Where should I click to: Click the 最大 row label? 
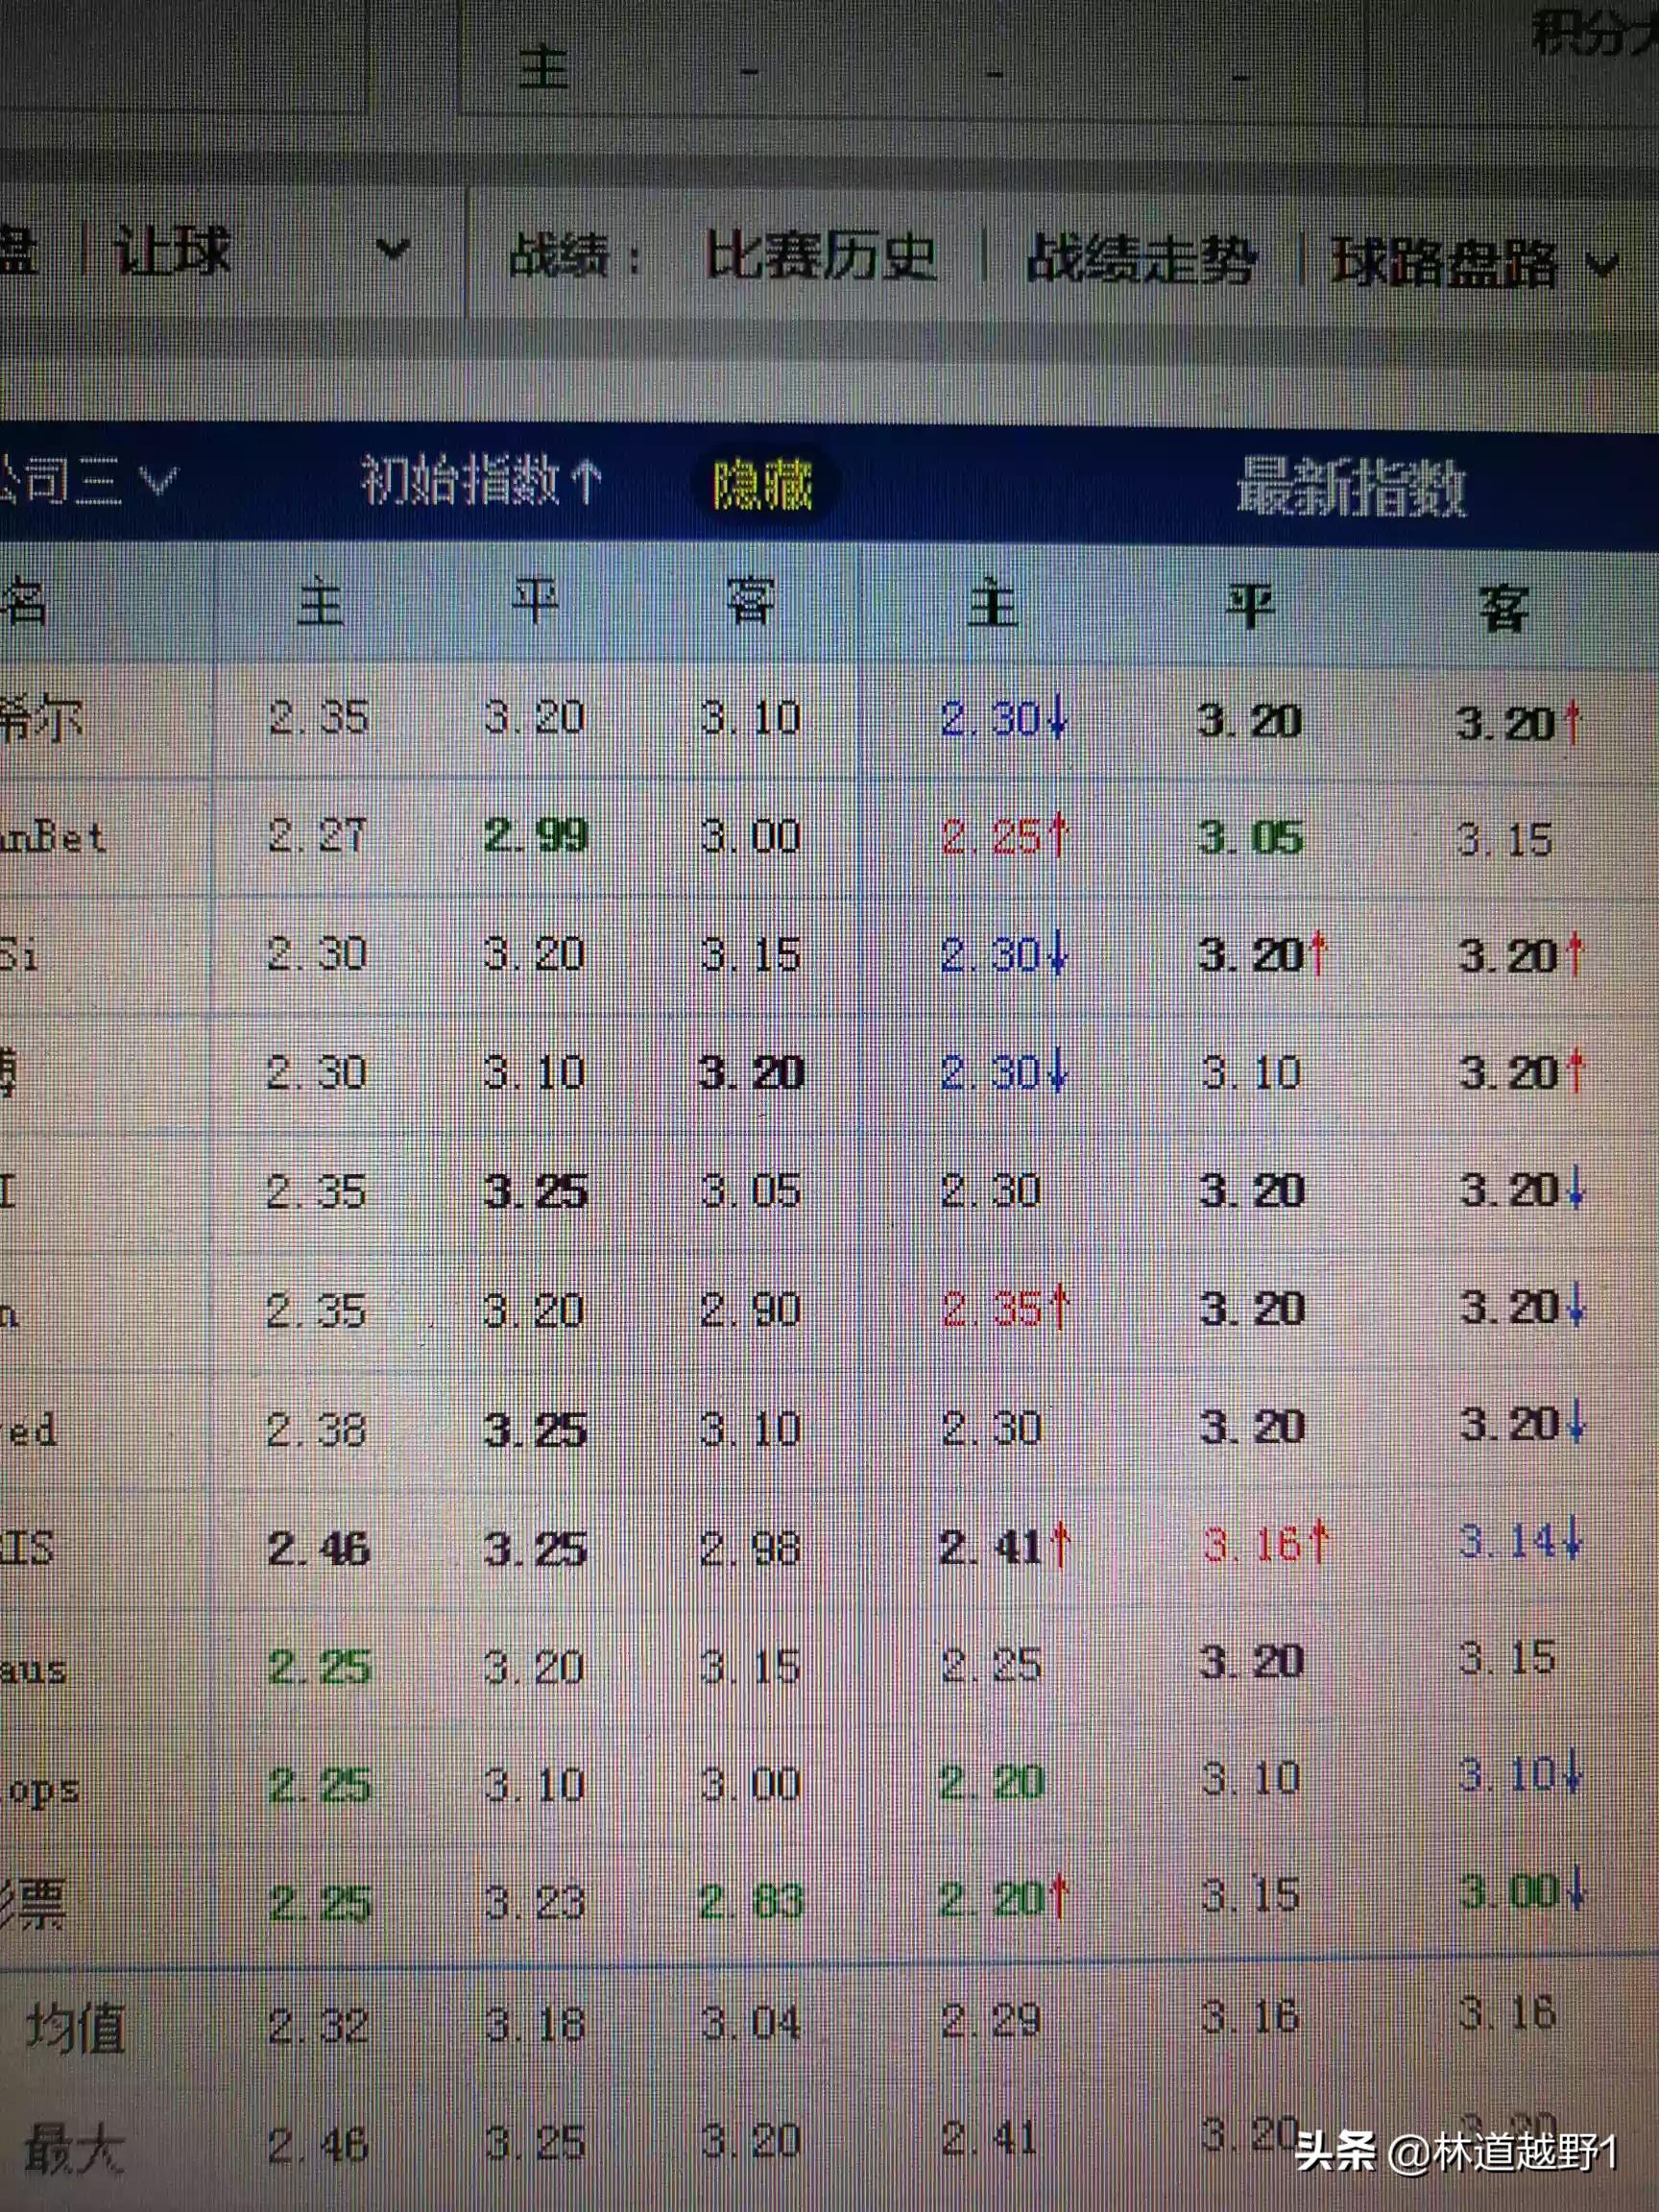pos(73,2148)
